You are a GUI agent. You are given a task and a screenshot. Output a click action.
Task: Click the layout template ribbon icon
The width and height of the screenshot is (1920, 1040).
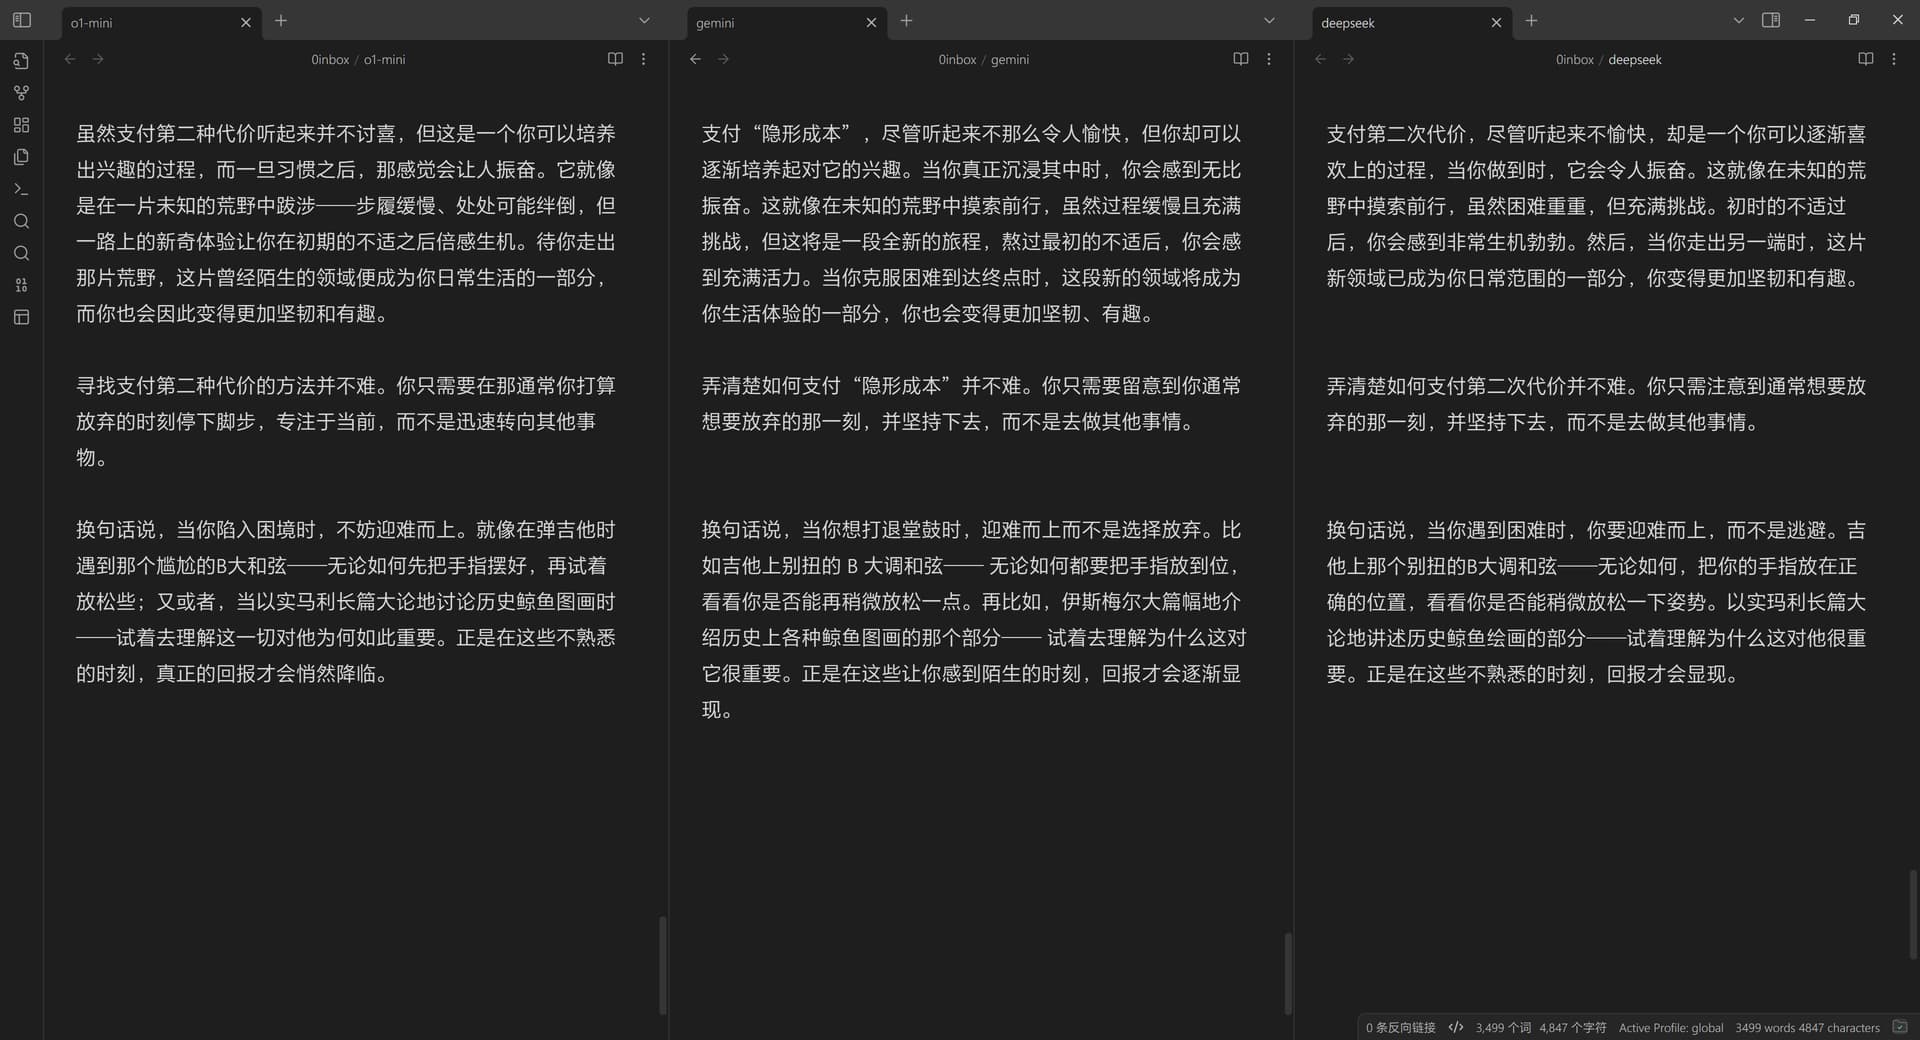coord(21,317)
